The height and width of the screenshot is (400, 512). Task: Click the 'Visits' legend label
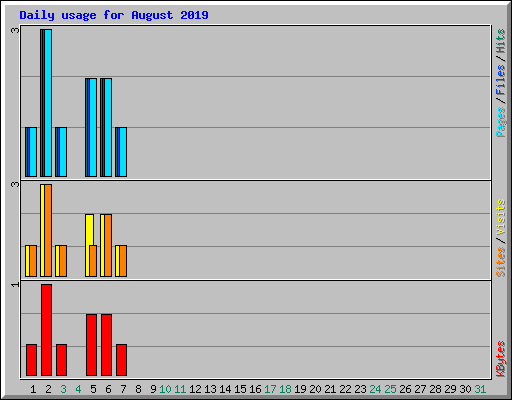(501, 217)
